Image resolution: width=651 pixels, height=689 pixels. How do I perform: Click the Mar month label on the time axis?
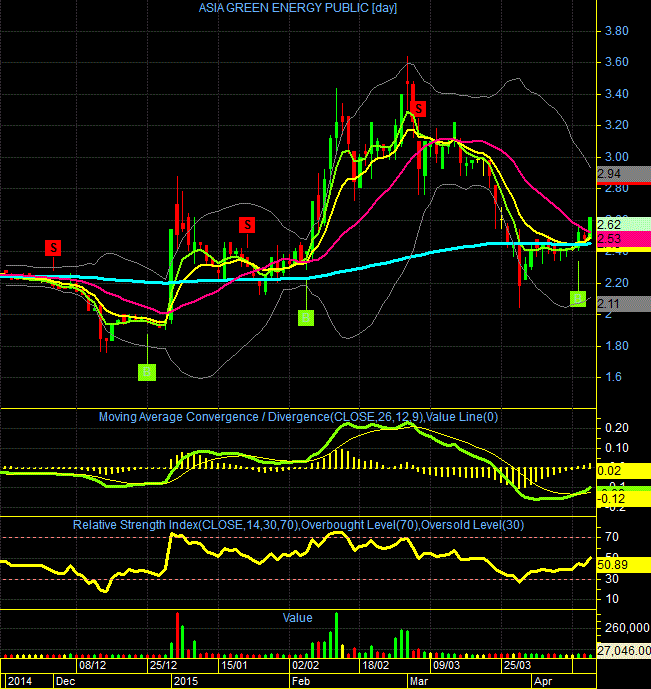pos(419,681)
